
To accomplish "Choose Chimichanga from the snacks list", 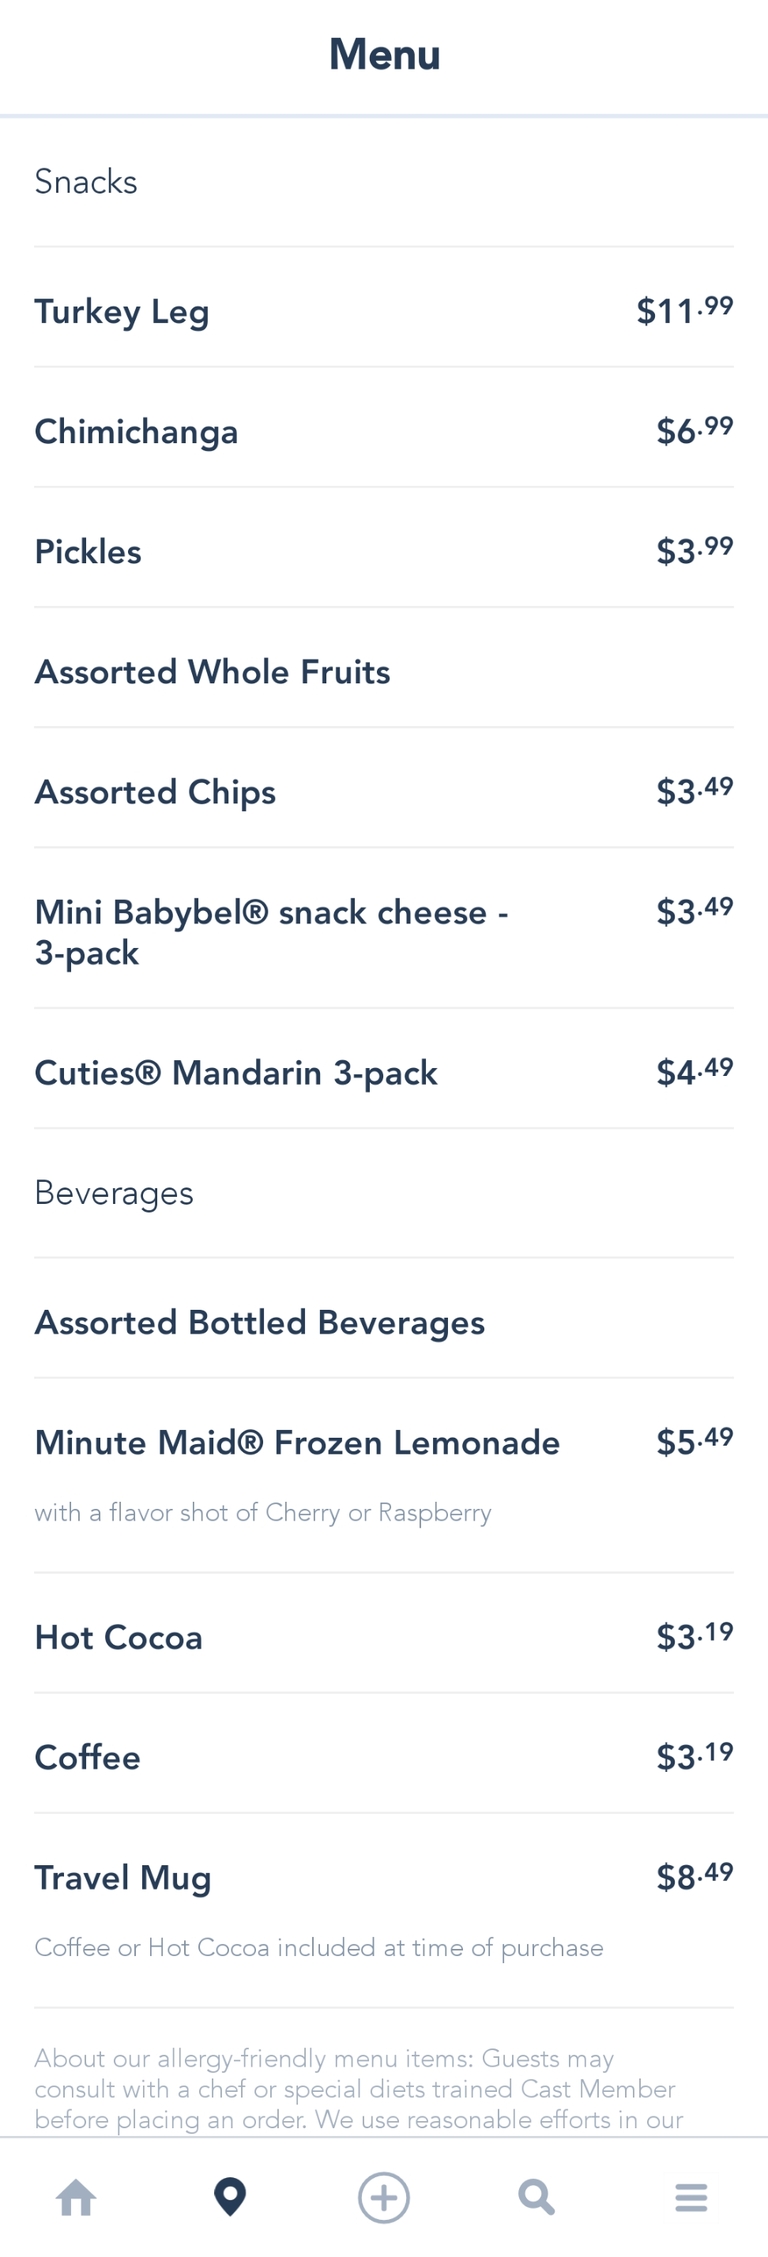I will (137, 432).
